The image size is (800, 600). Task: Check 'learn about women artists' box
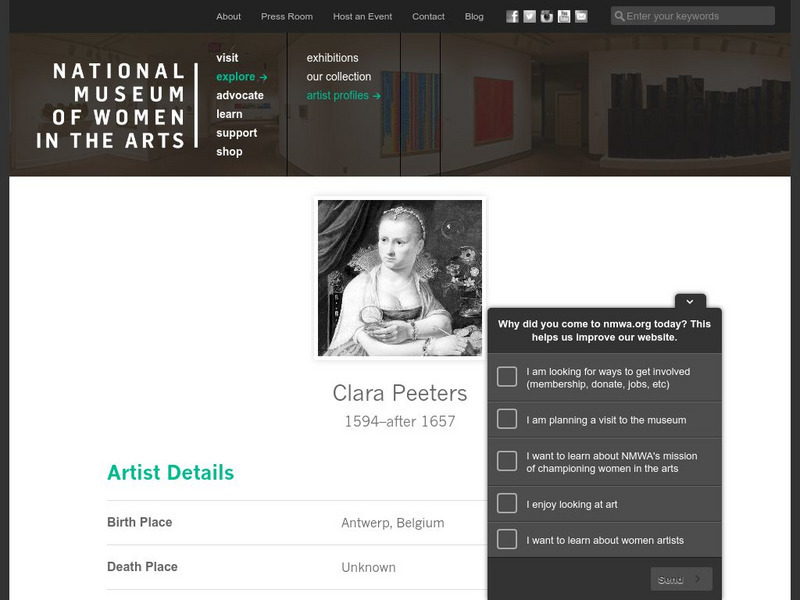point(507,539)
